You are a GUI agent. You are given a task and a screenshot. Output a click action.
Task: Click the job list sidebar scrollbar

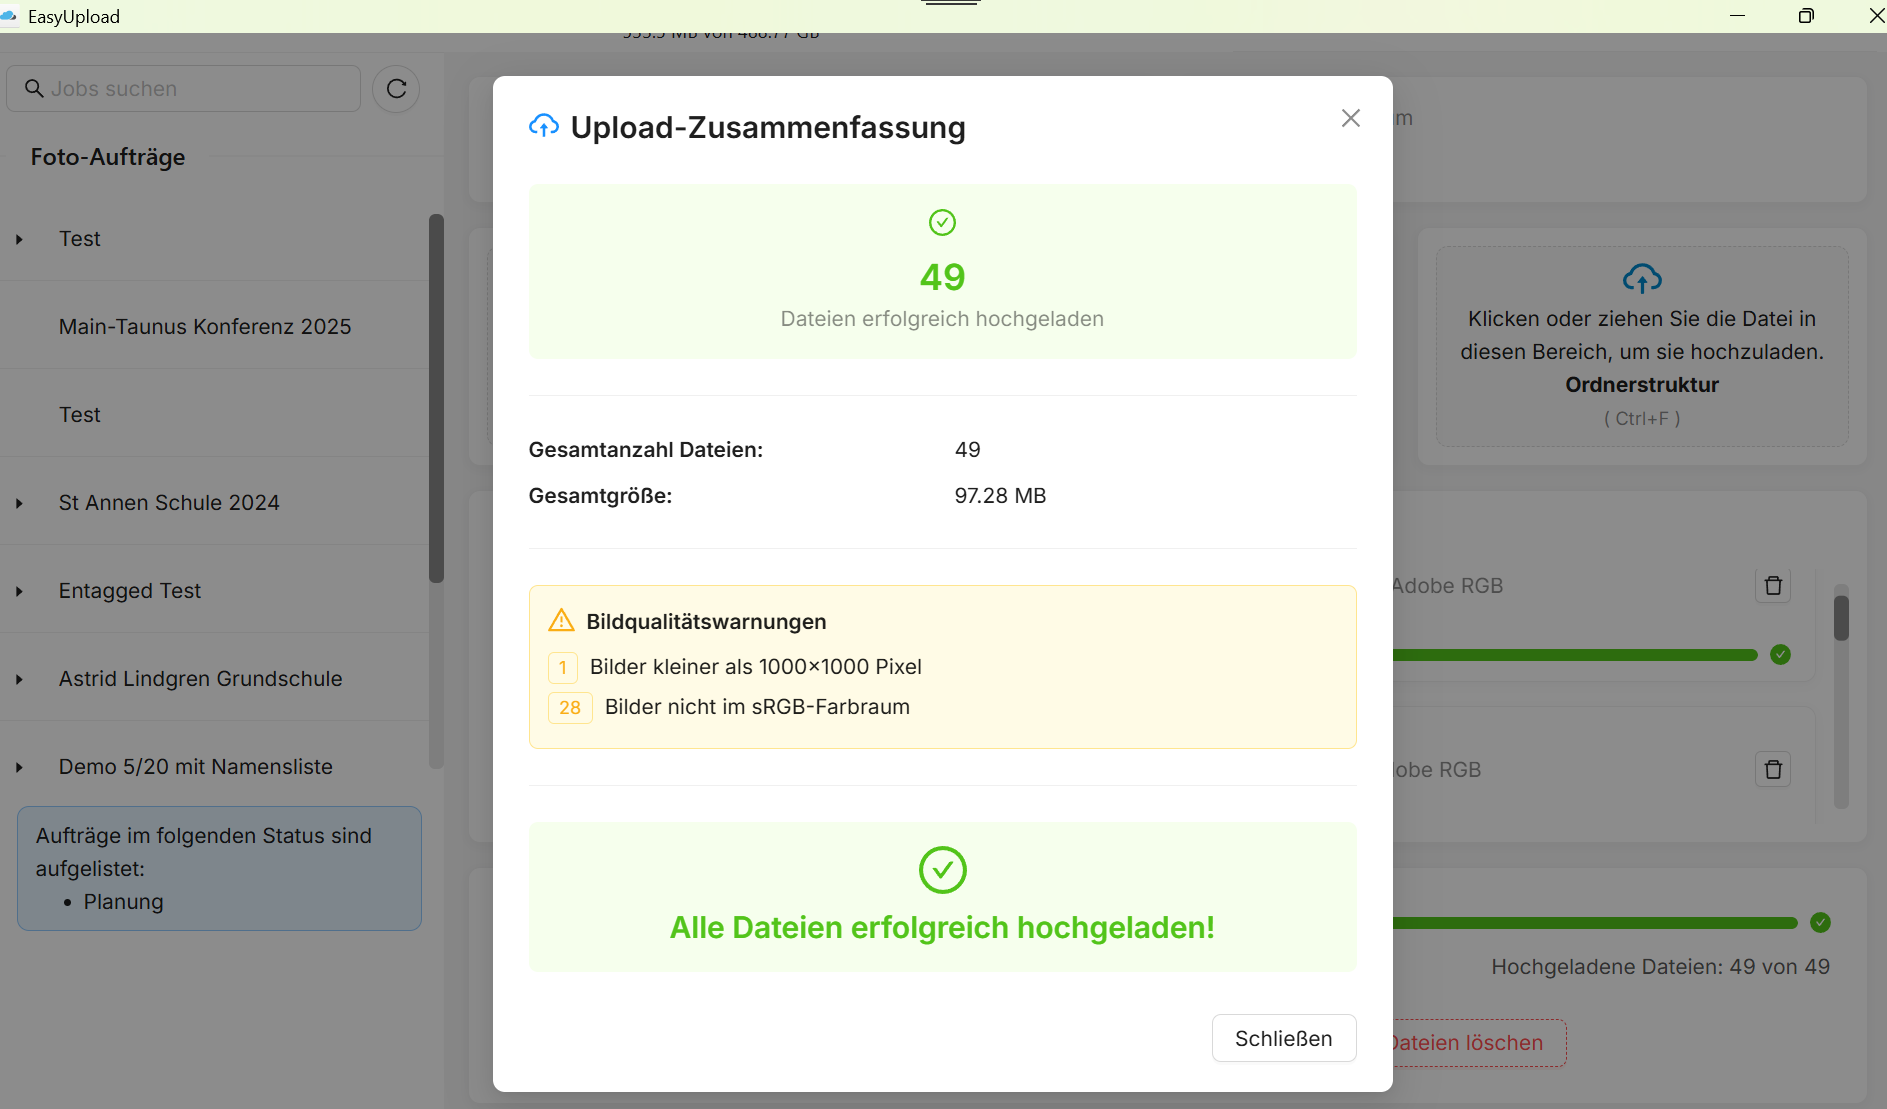[x=436, y=398]
